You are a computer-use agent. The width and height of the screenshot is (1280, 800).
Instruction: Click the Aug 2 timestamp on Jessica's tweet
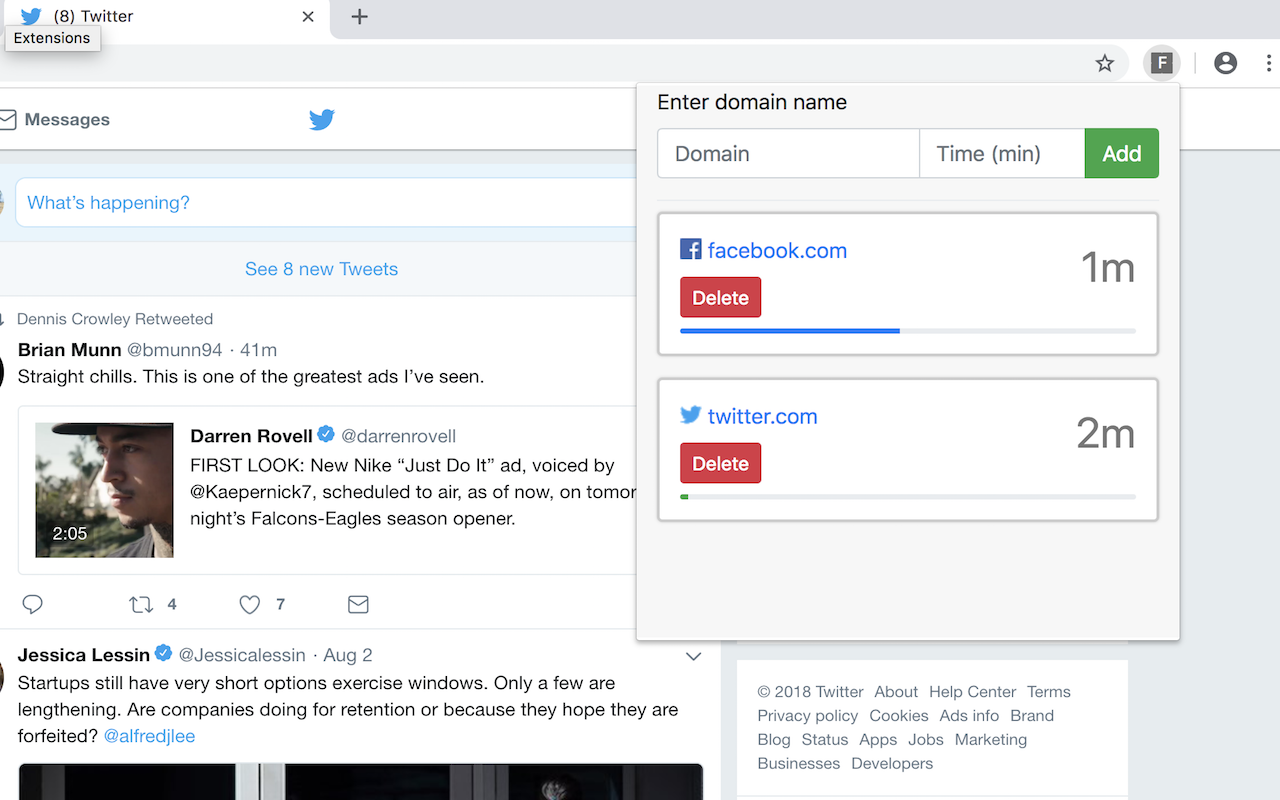[348, 655]
